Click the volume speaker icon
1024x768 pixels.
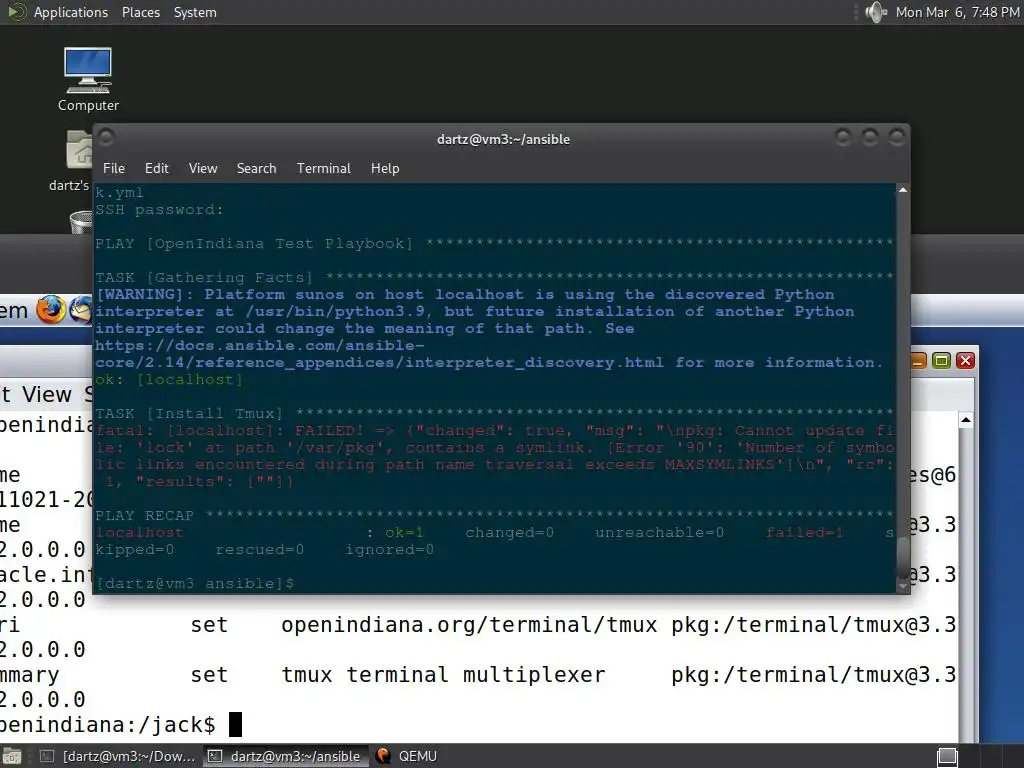(x=876, y=12)
